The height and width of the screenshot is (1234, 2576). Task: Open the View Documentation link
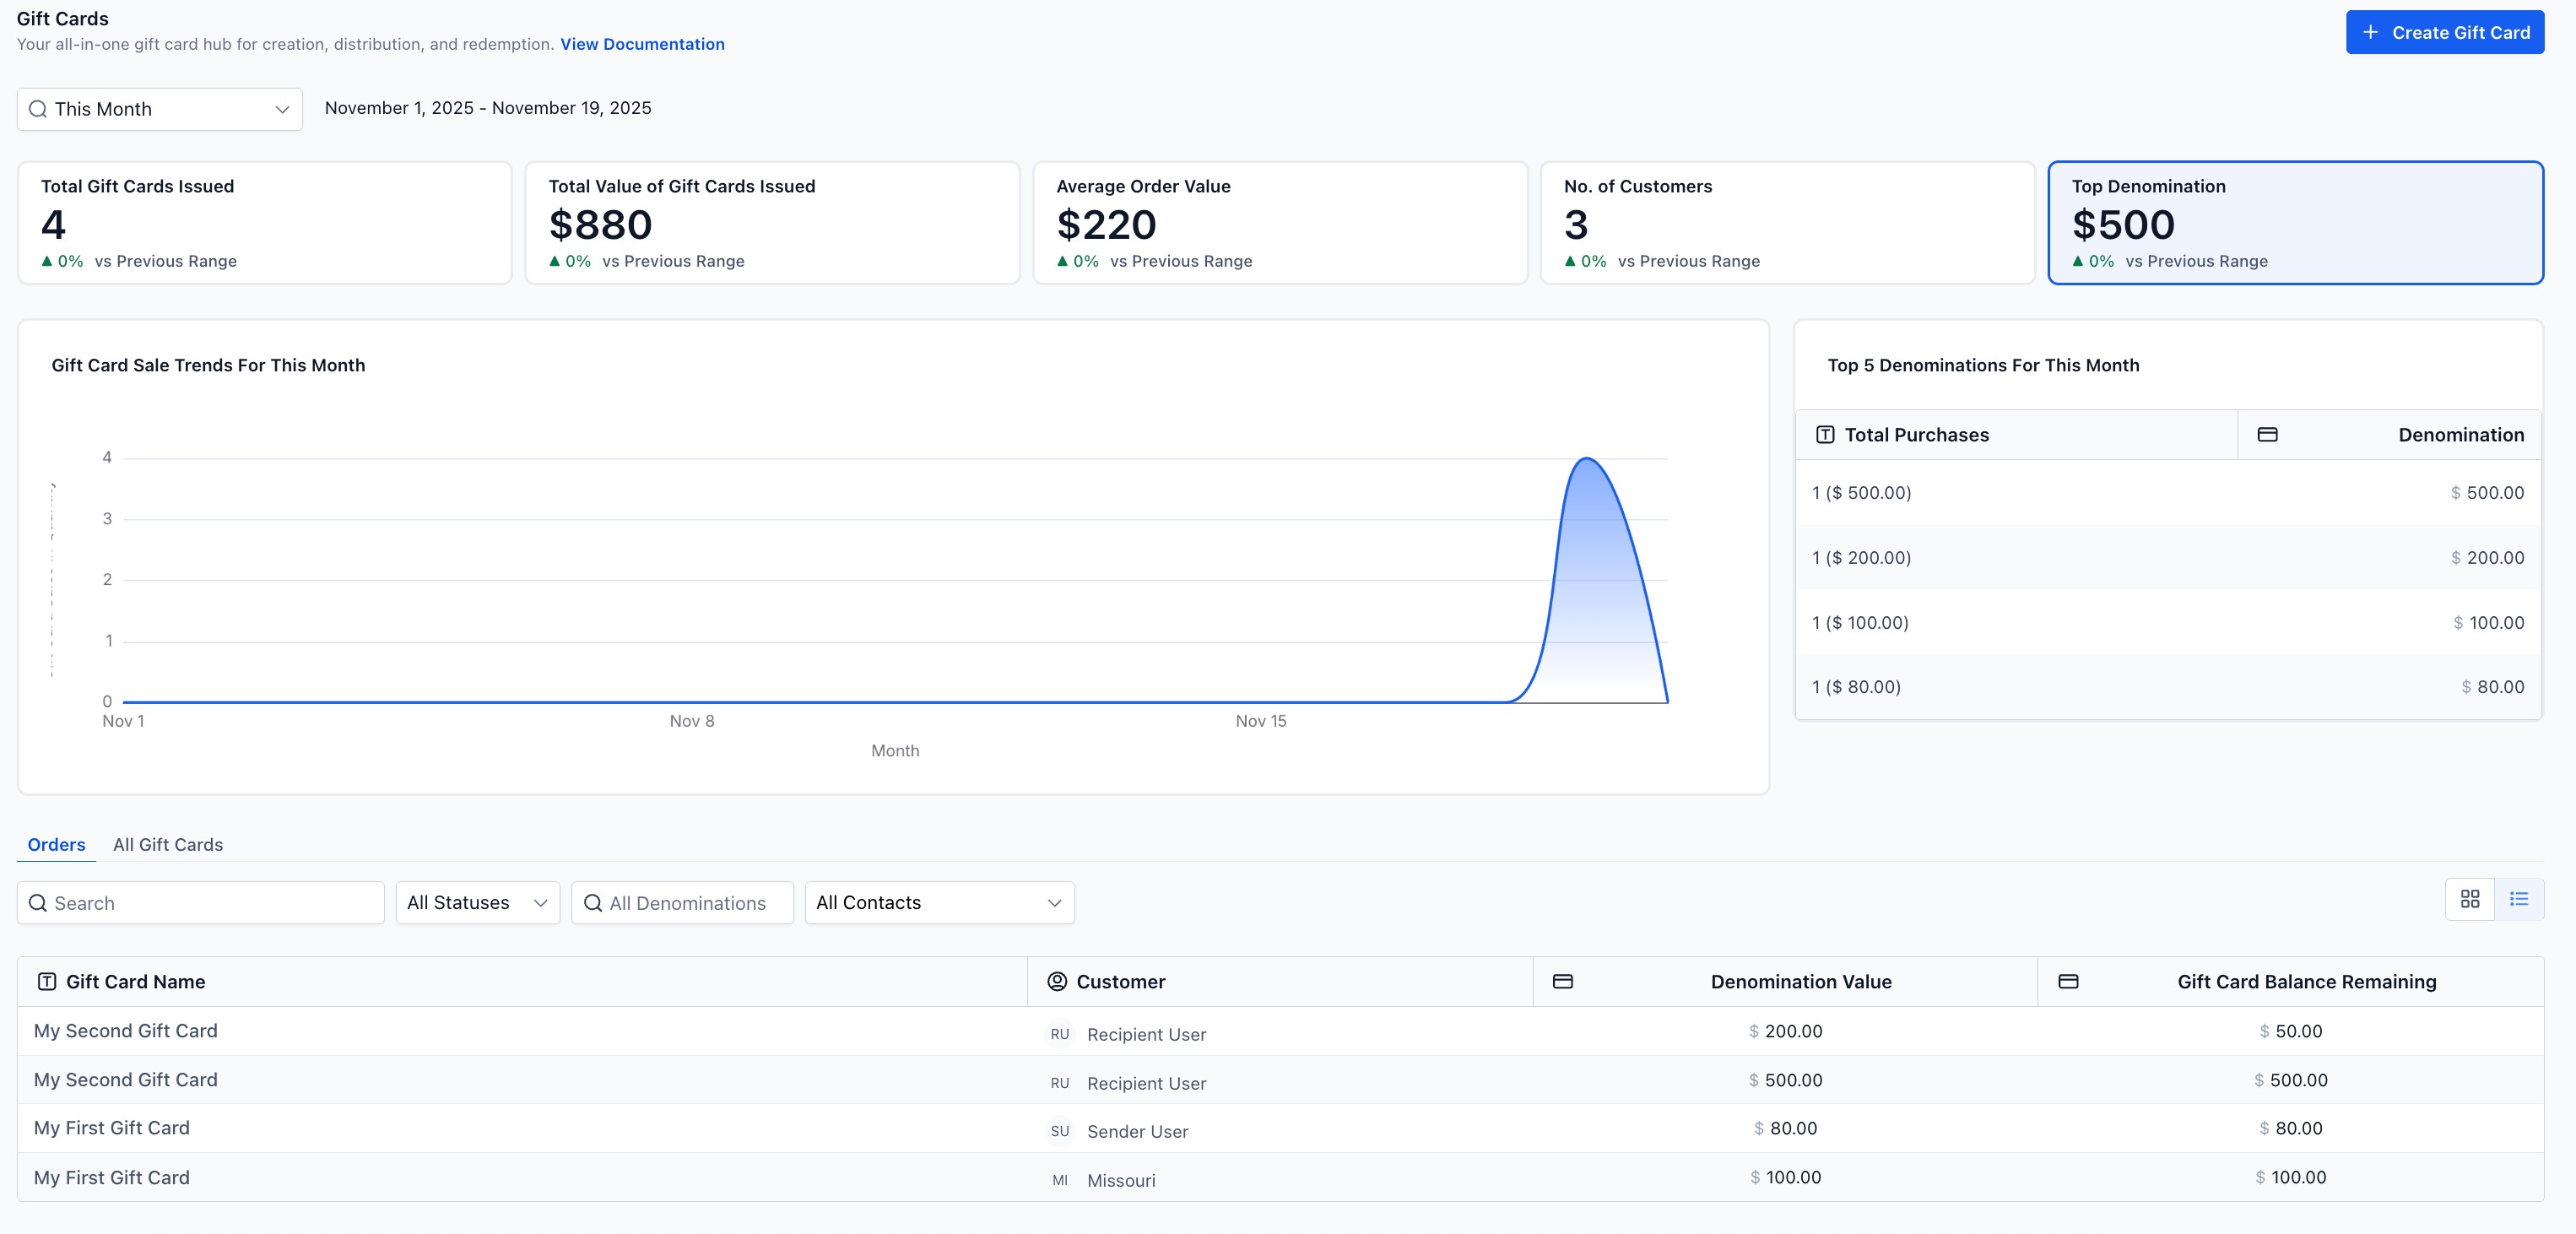[x=642, y=44]
